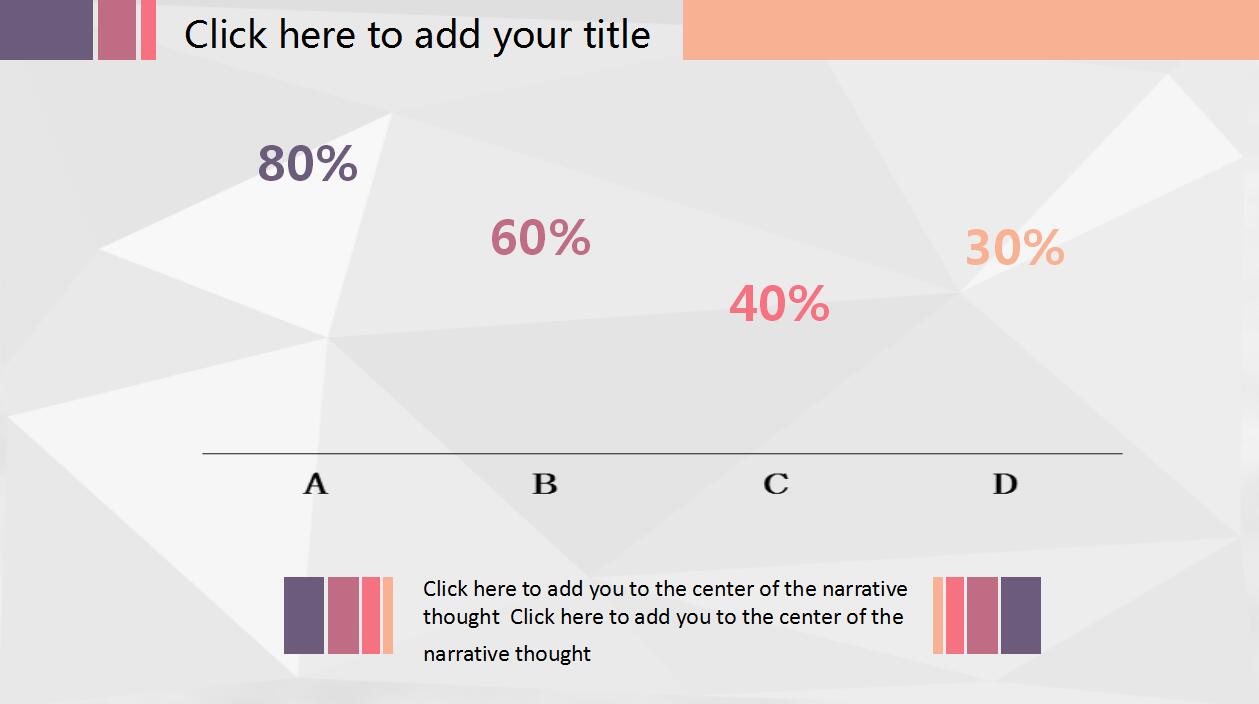Select the pink bar left of narrative text
Image resolution: width=1259 pixels, height=704 pixels.
point(371,615)
